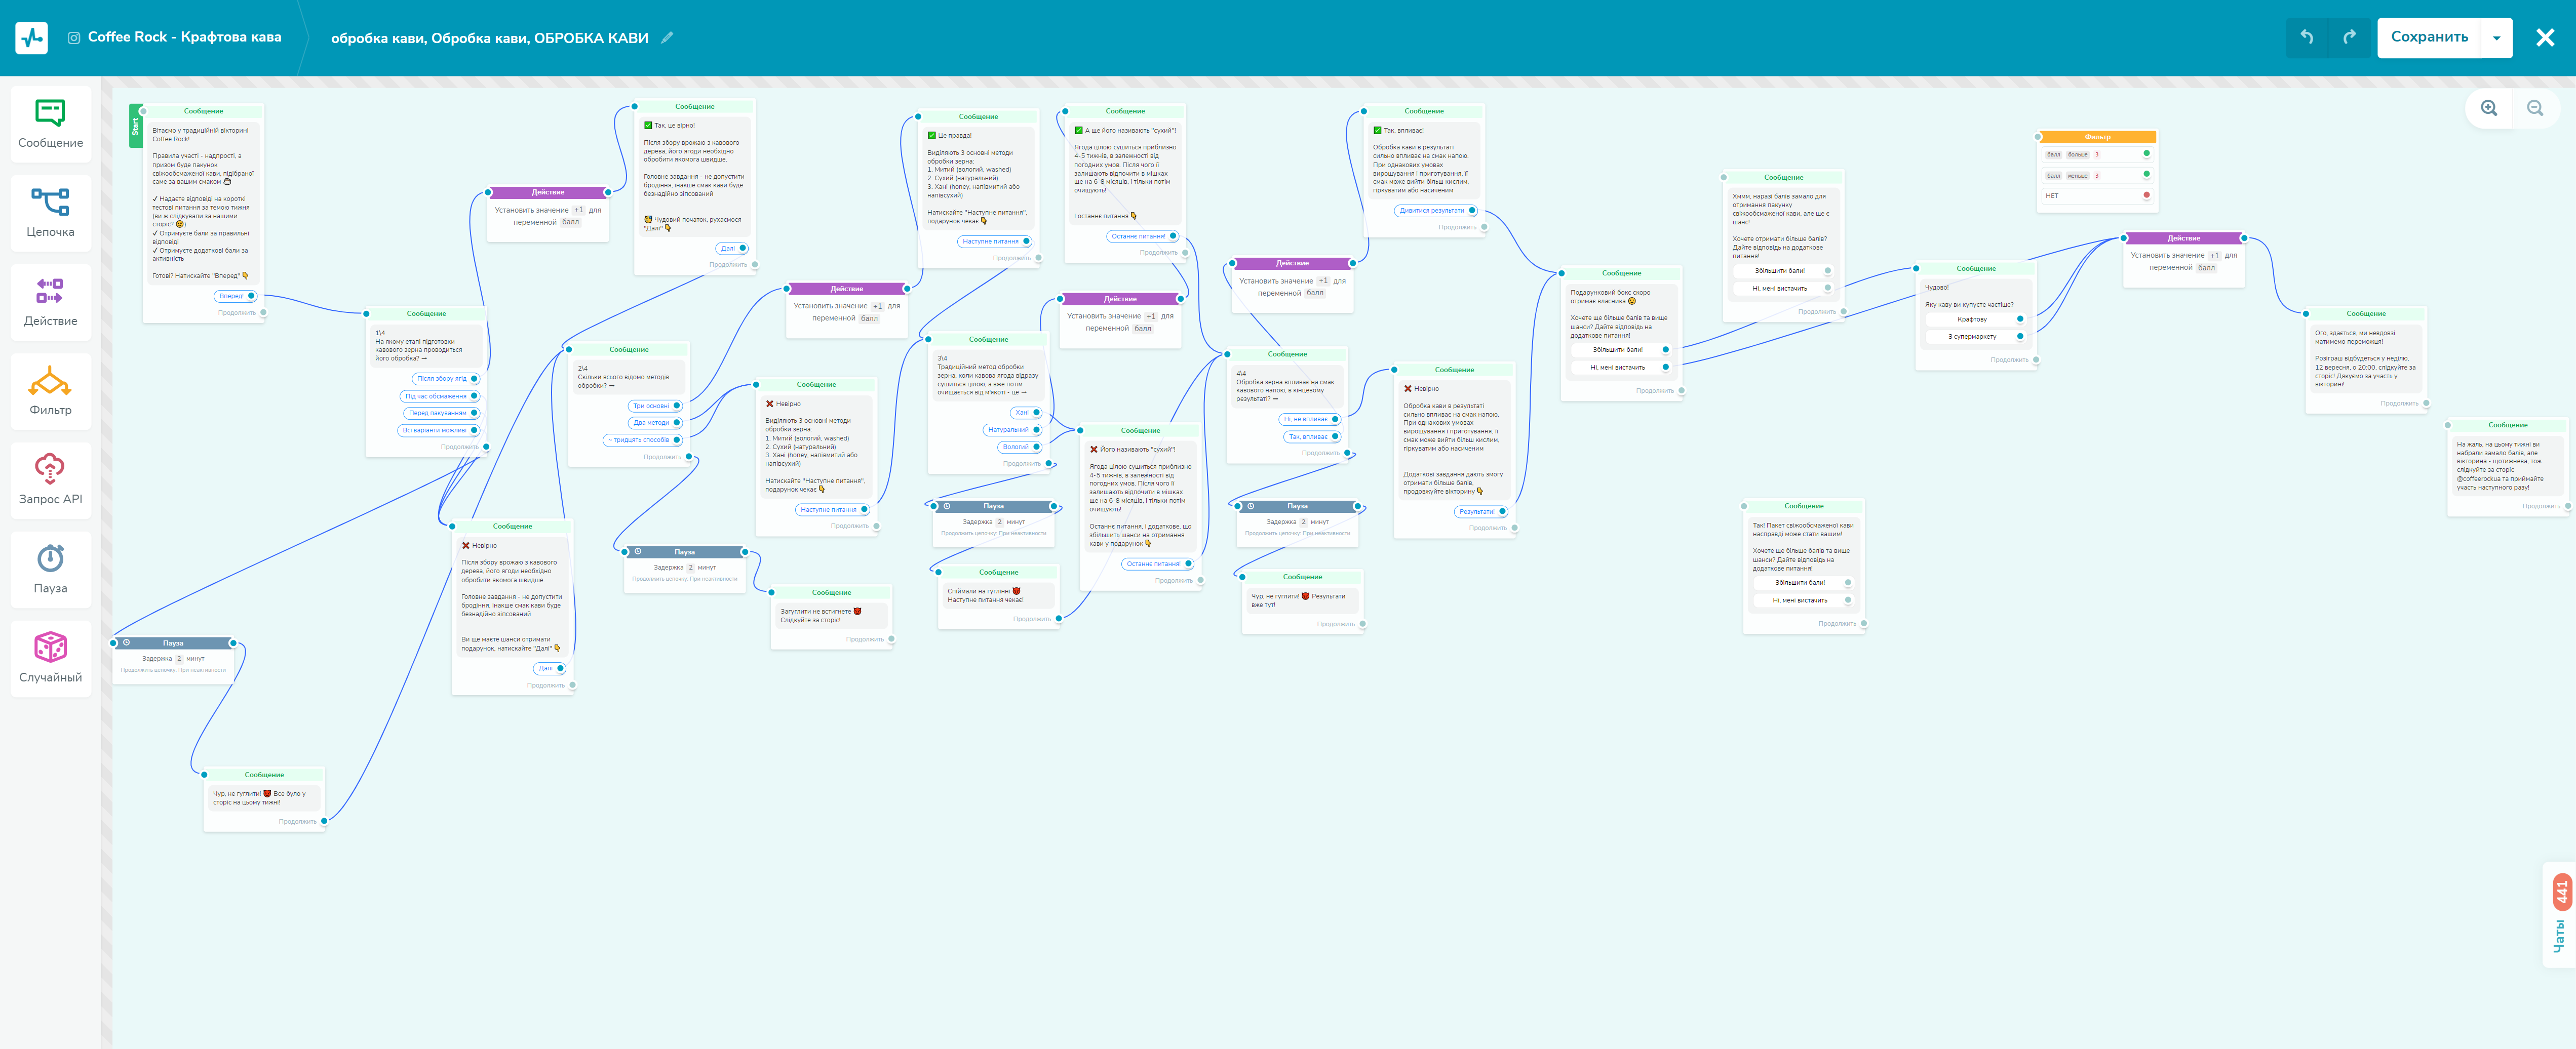Click the Coffee Rock - Крафтова кава bot name
The width and height of the screenshot is (2576, 1049).
pos(185,37)
